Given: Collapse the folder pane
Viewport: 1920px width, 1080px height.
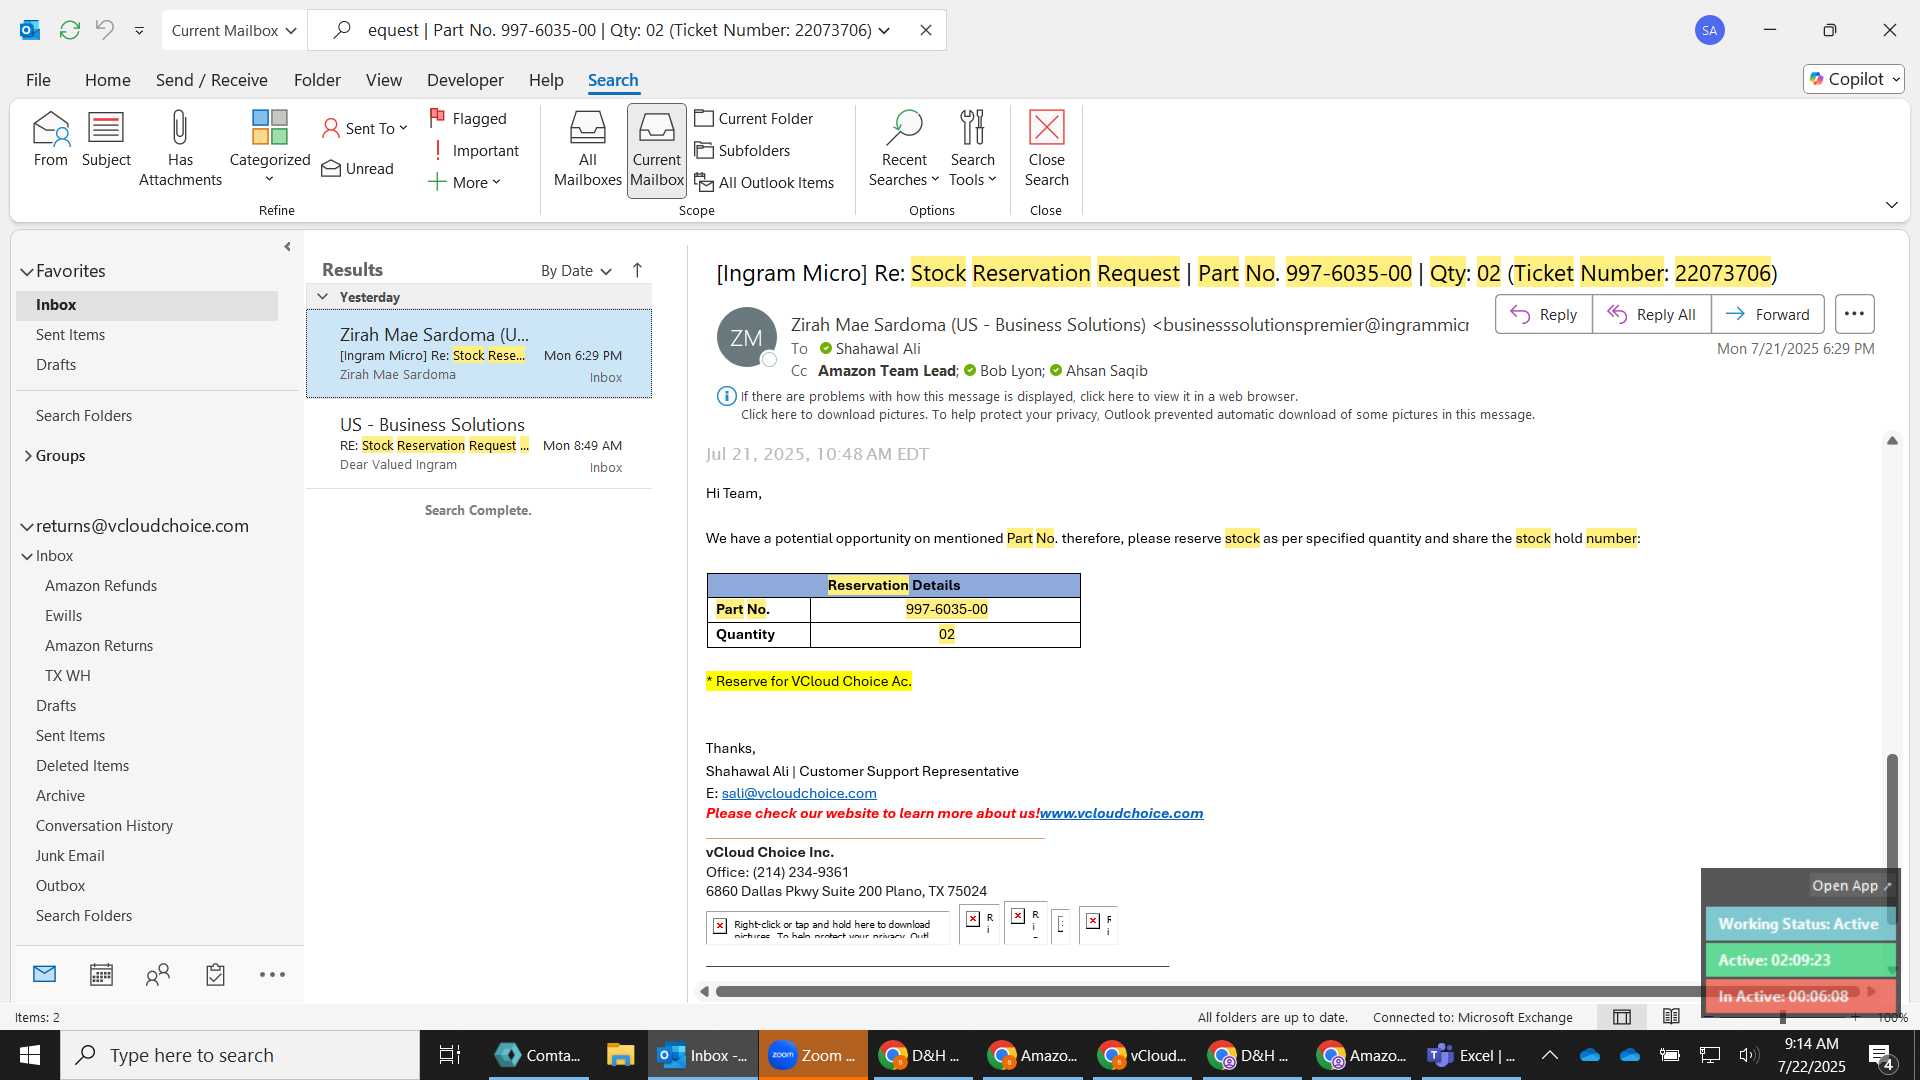Looking at the screenshot, I should (x=287, y=246).
